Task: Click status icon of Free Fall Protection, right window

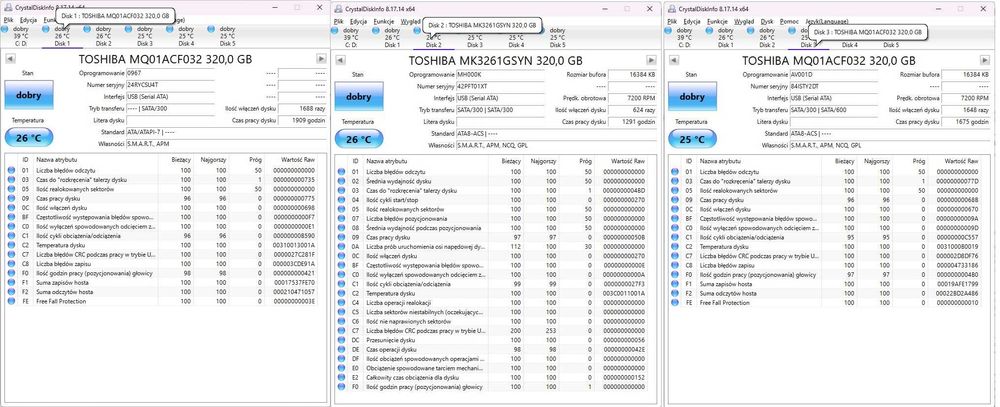Action: [673, 302]
